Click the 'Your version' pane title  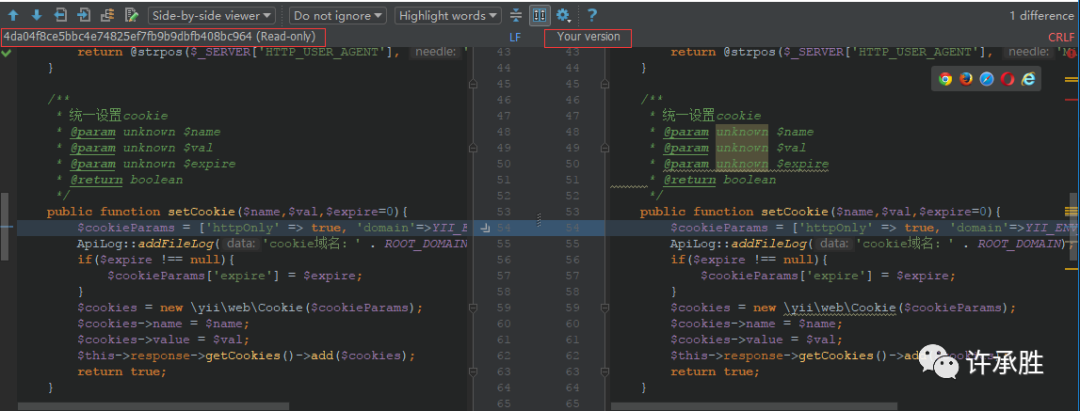pyautogui.click(x=588, y=36)
